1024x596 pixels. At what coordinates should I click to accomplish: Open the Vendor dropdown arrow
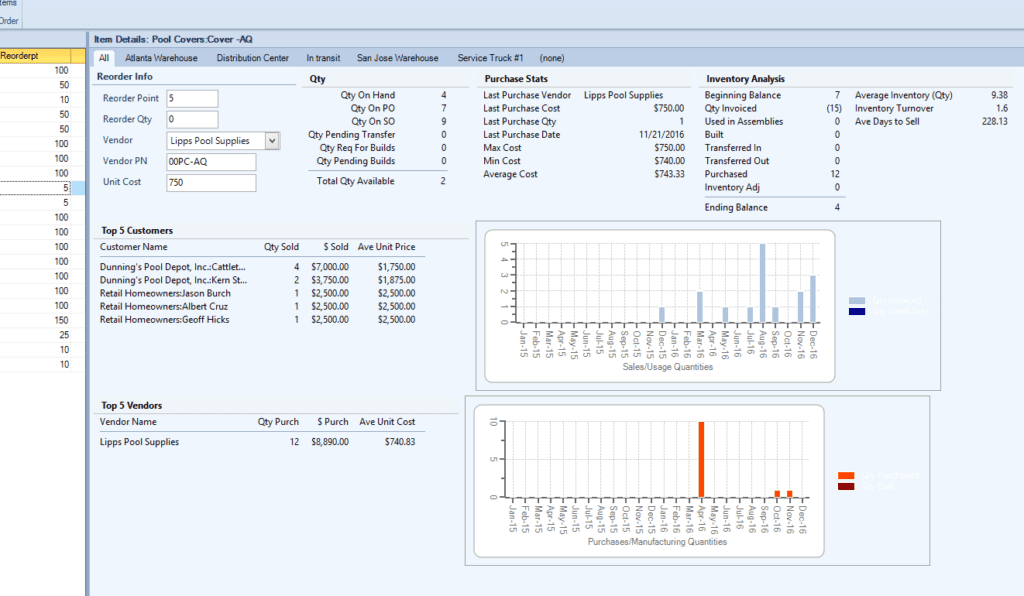[272, 140]
